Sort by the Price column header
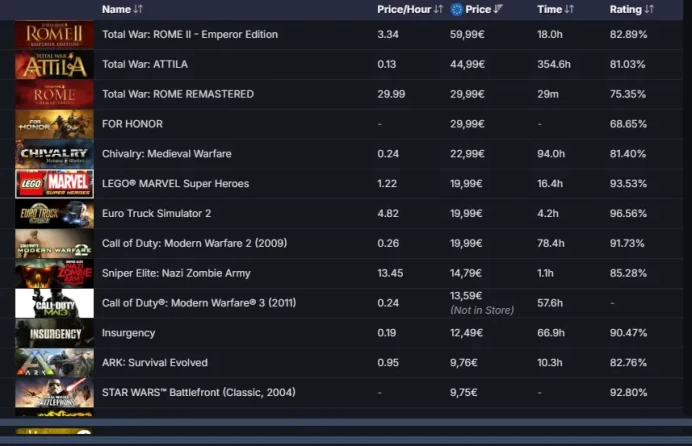692x446 pixels. tap(484, 9)
